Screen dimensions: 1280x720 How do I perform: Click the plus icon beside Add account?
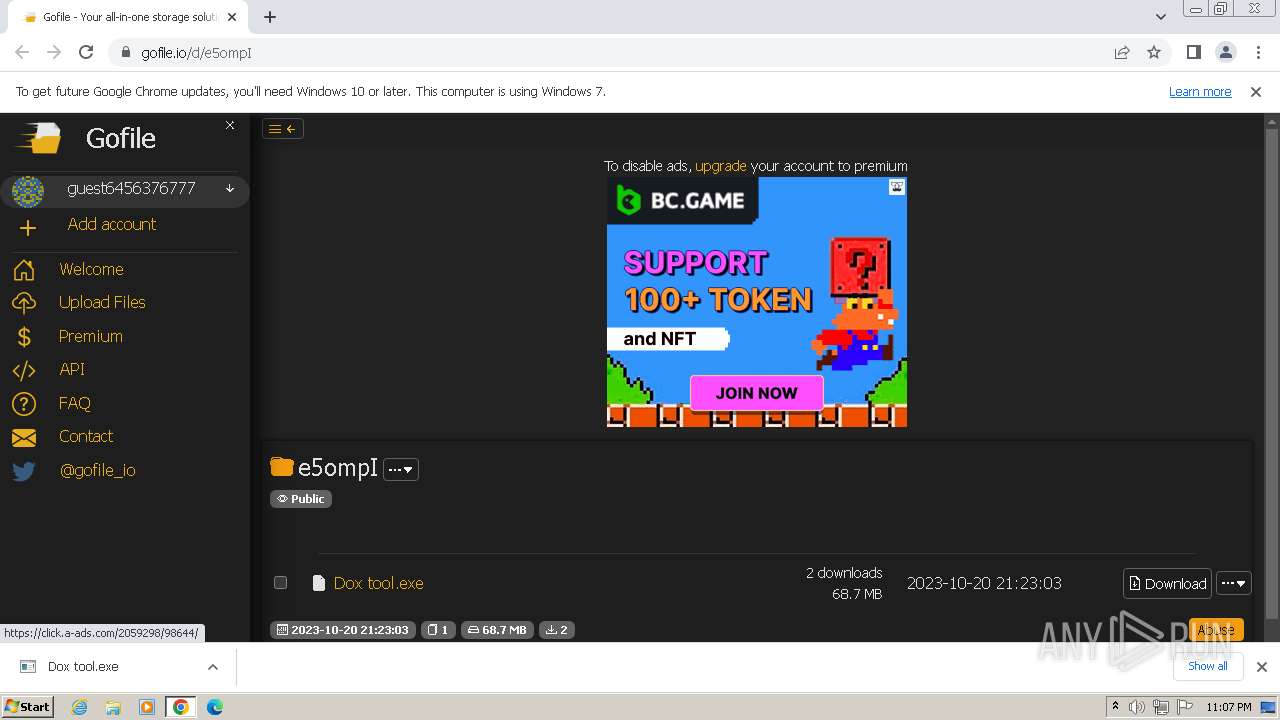(x=27, y=228)
